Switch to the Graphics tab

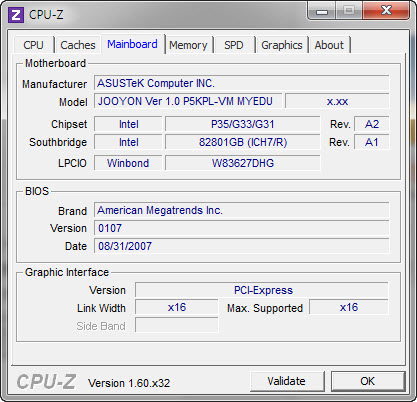[282, 45]
